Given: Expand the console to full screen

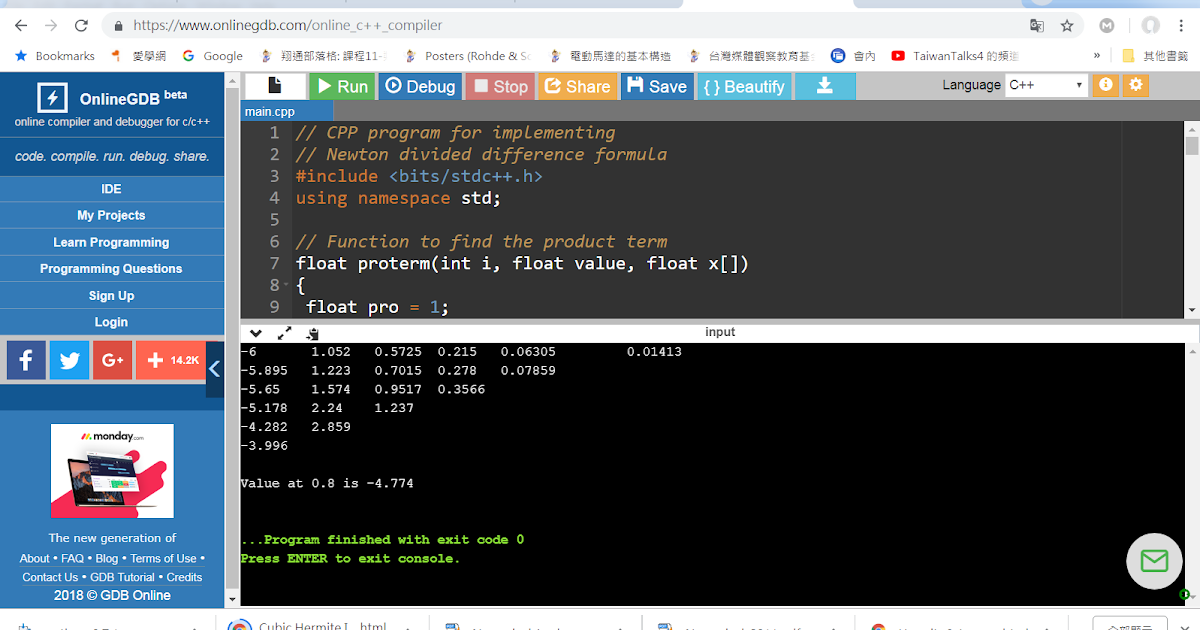Looking at the screenshot, I should pyautogui.click(x=284, y=333).
